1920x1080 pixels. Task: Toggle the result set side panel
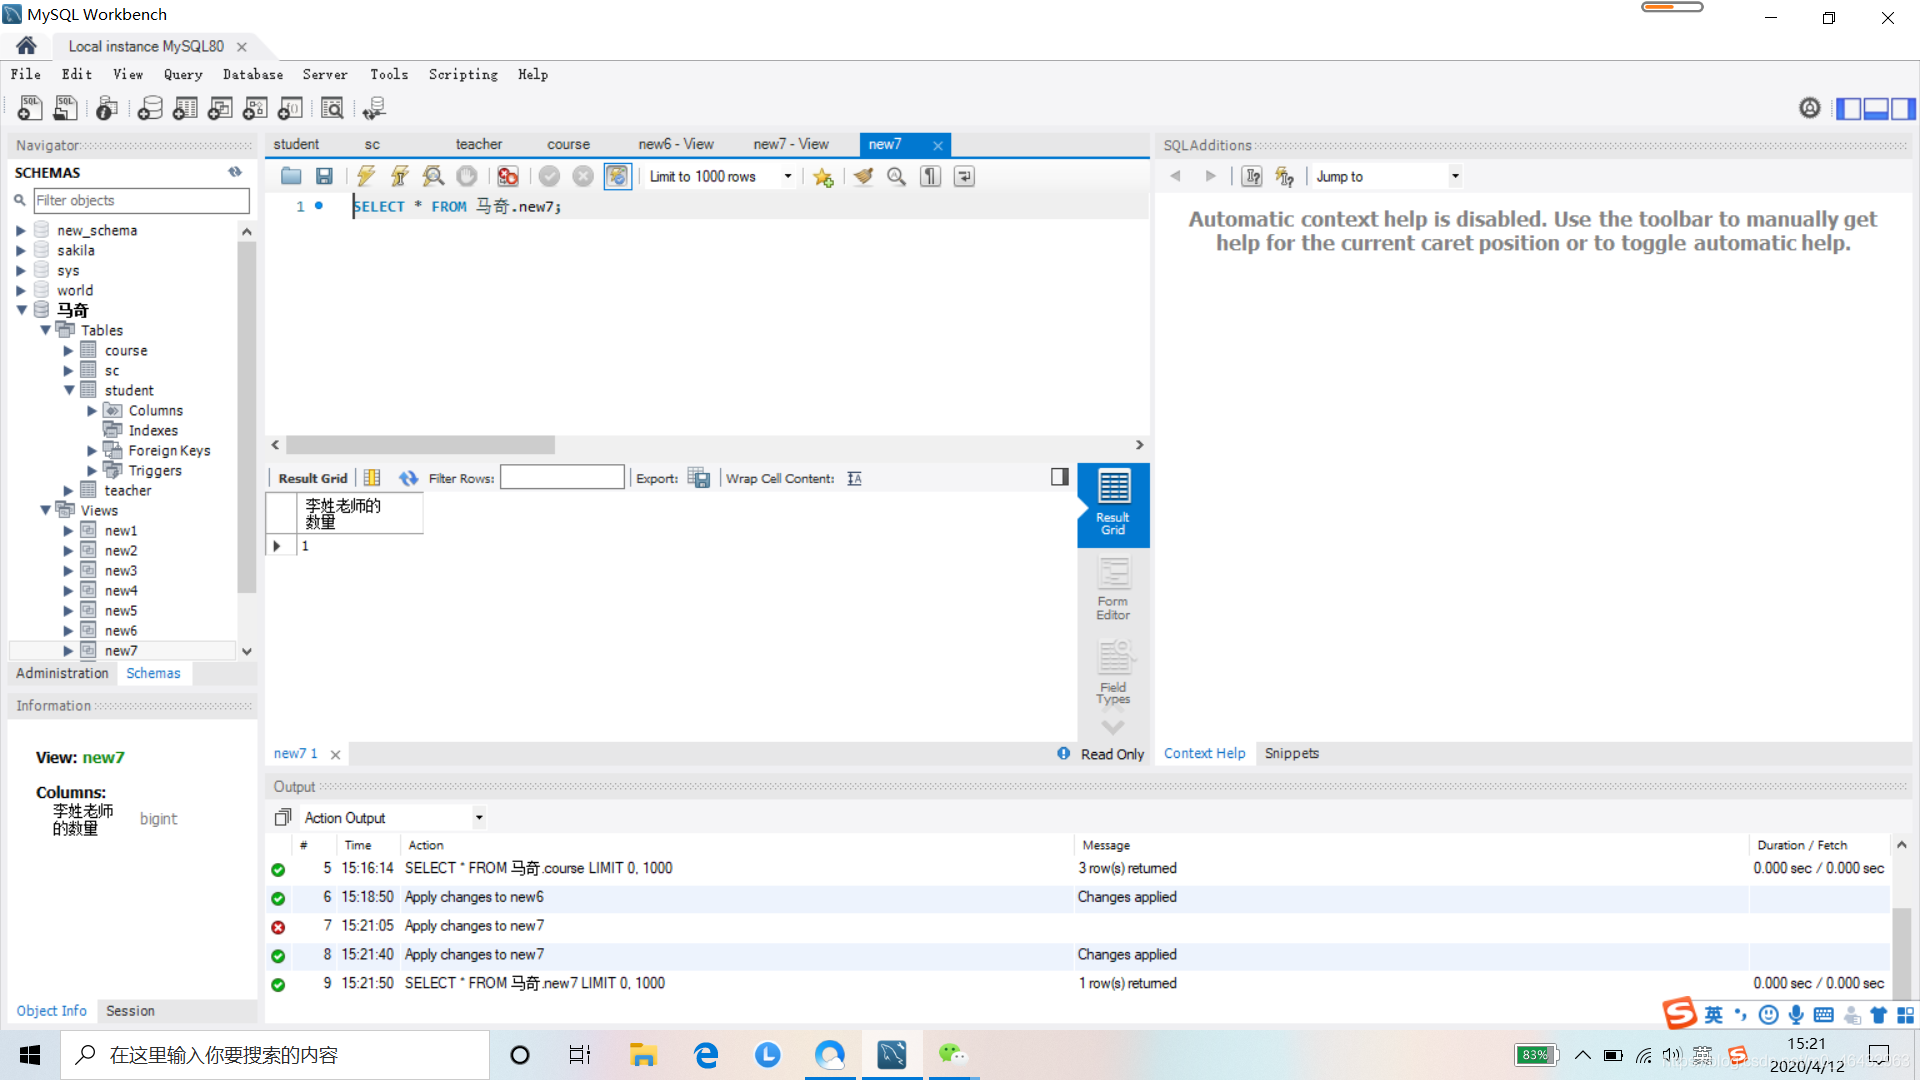point(1060,477)
